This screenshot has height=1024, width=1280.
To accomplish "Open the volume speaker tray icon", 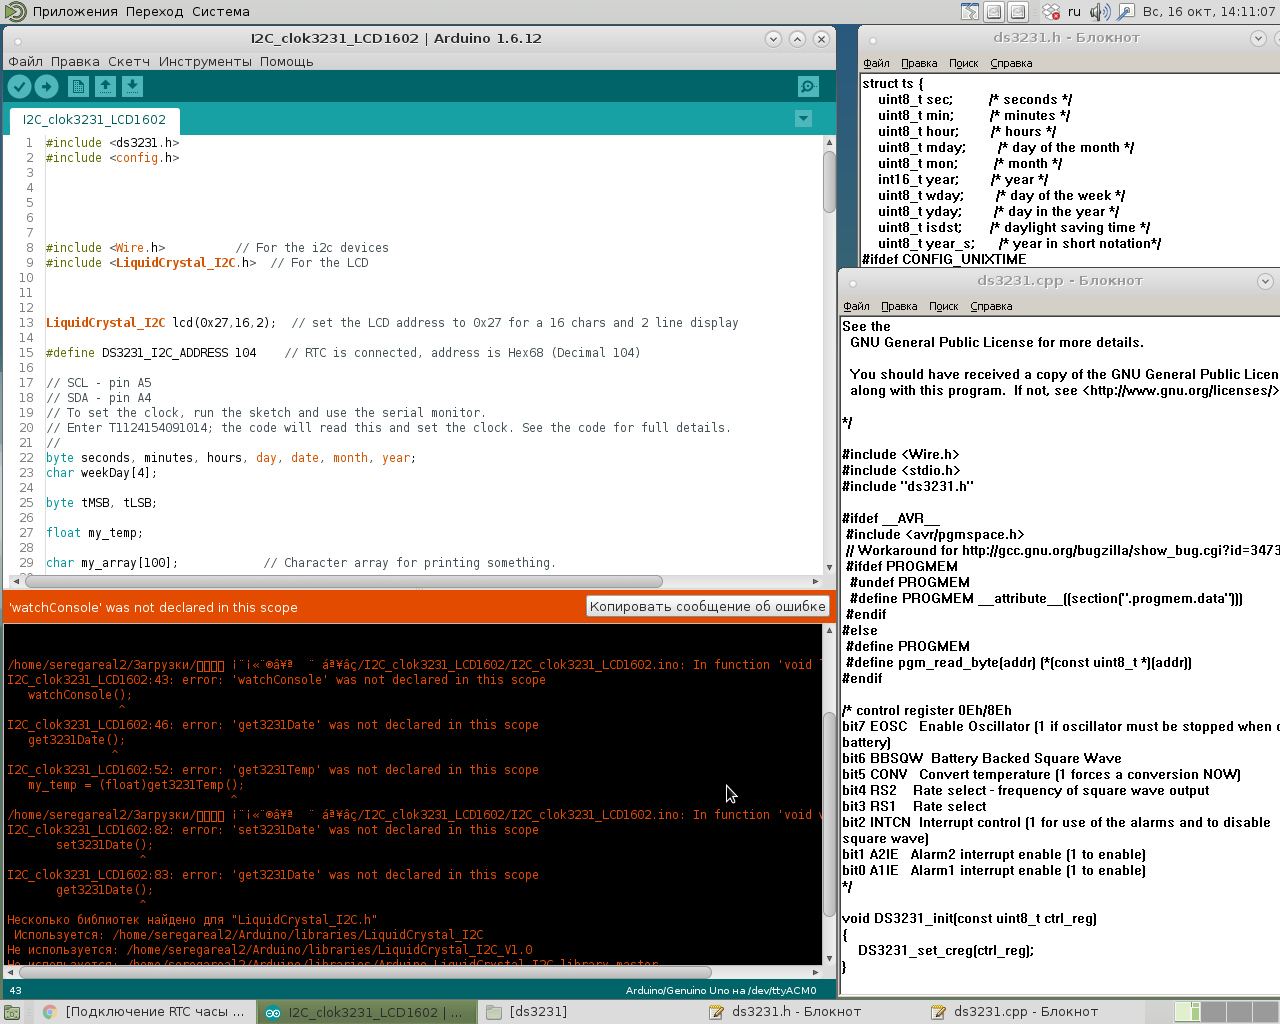I will [x=1100, y=12].
